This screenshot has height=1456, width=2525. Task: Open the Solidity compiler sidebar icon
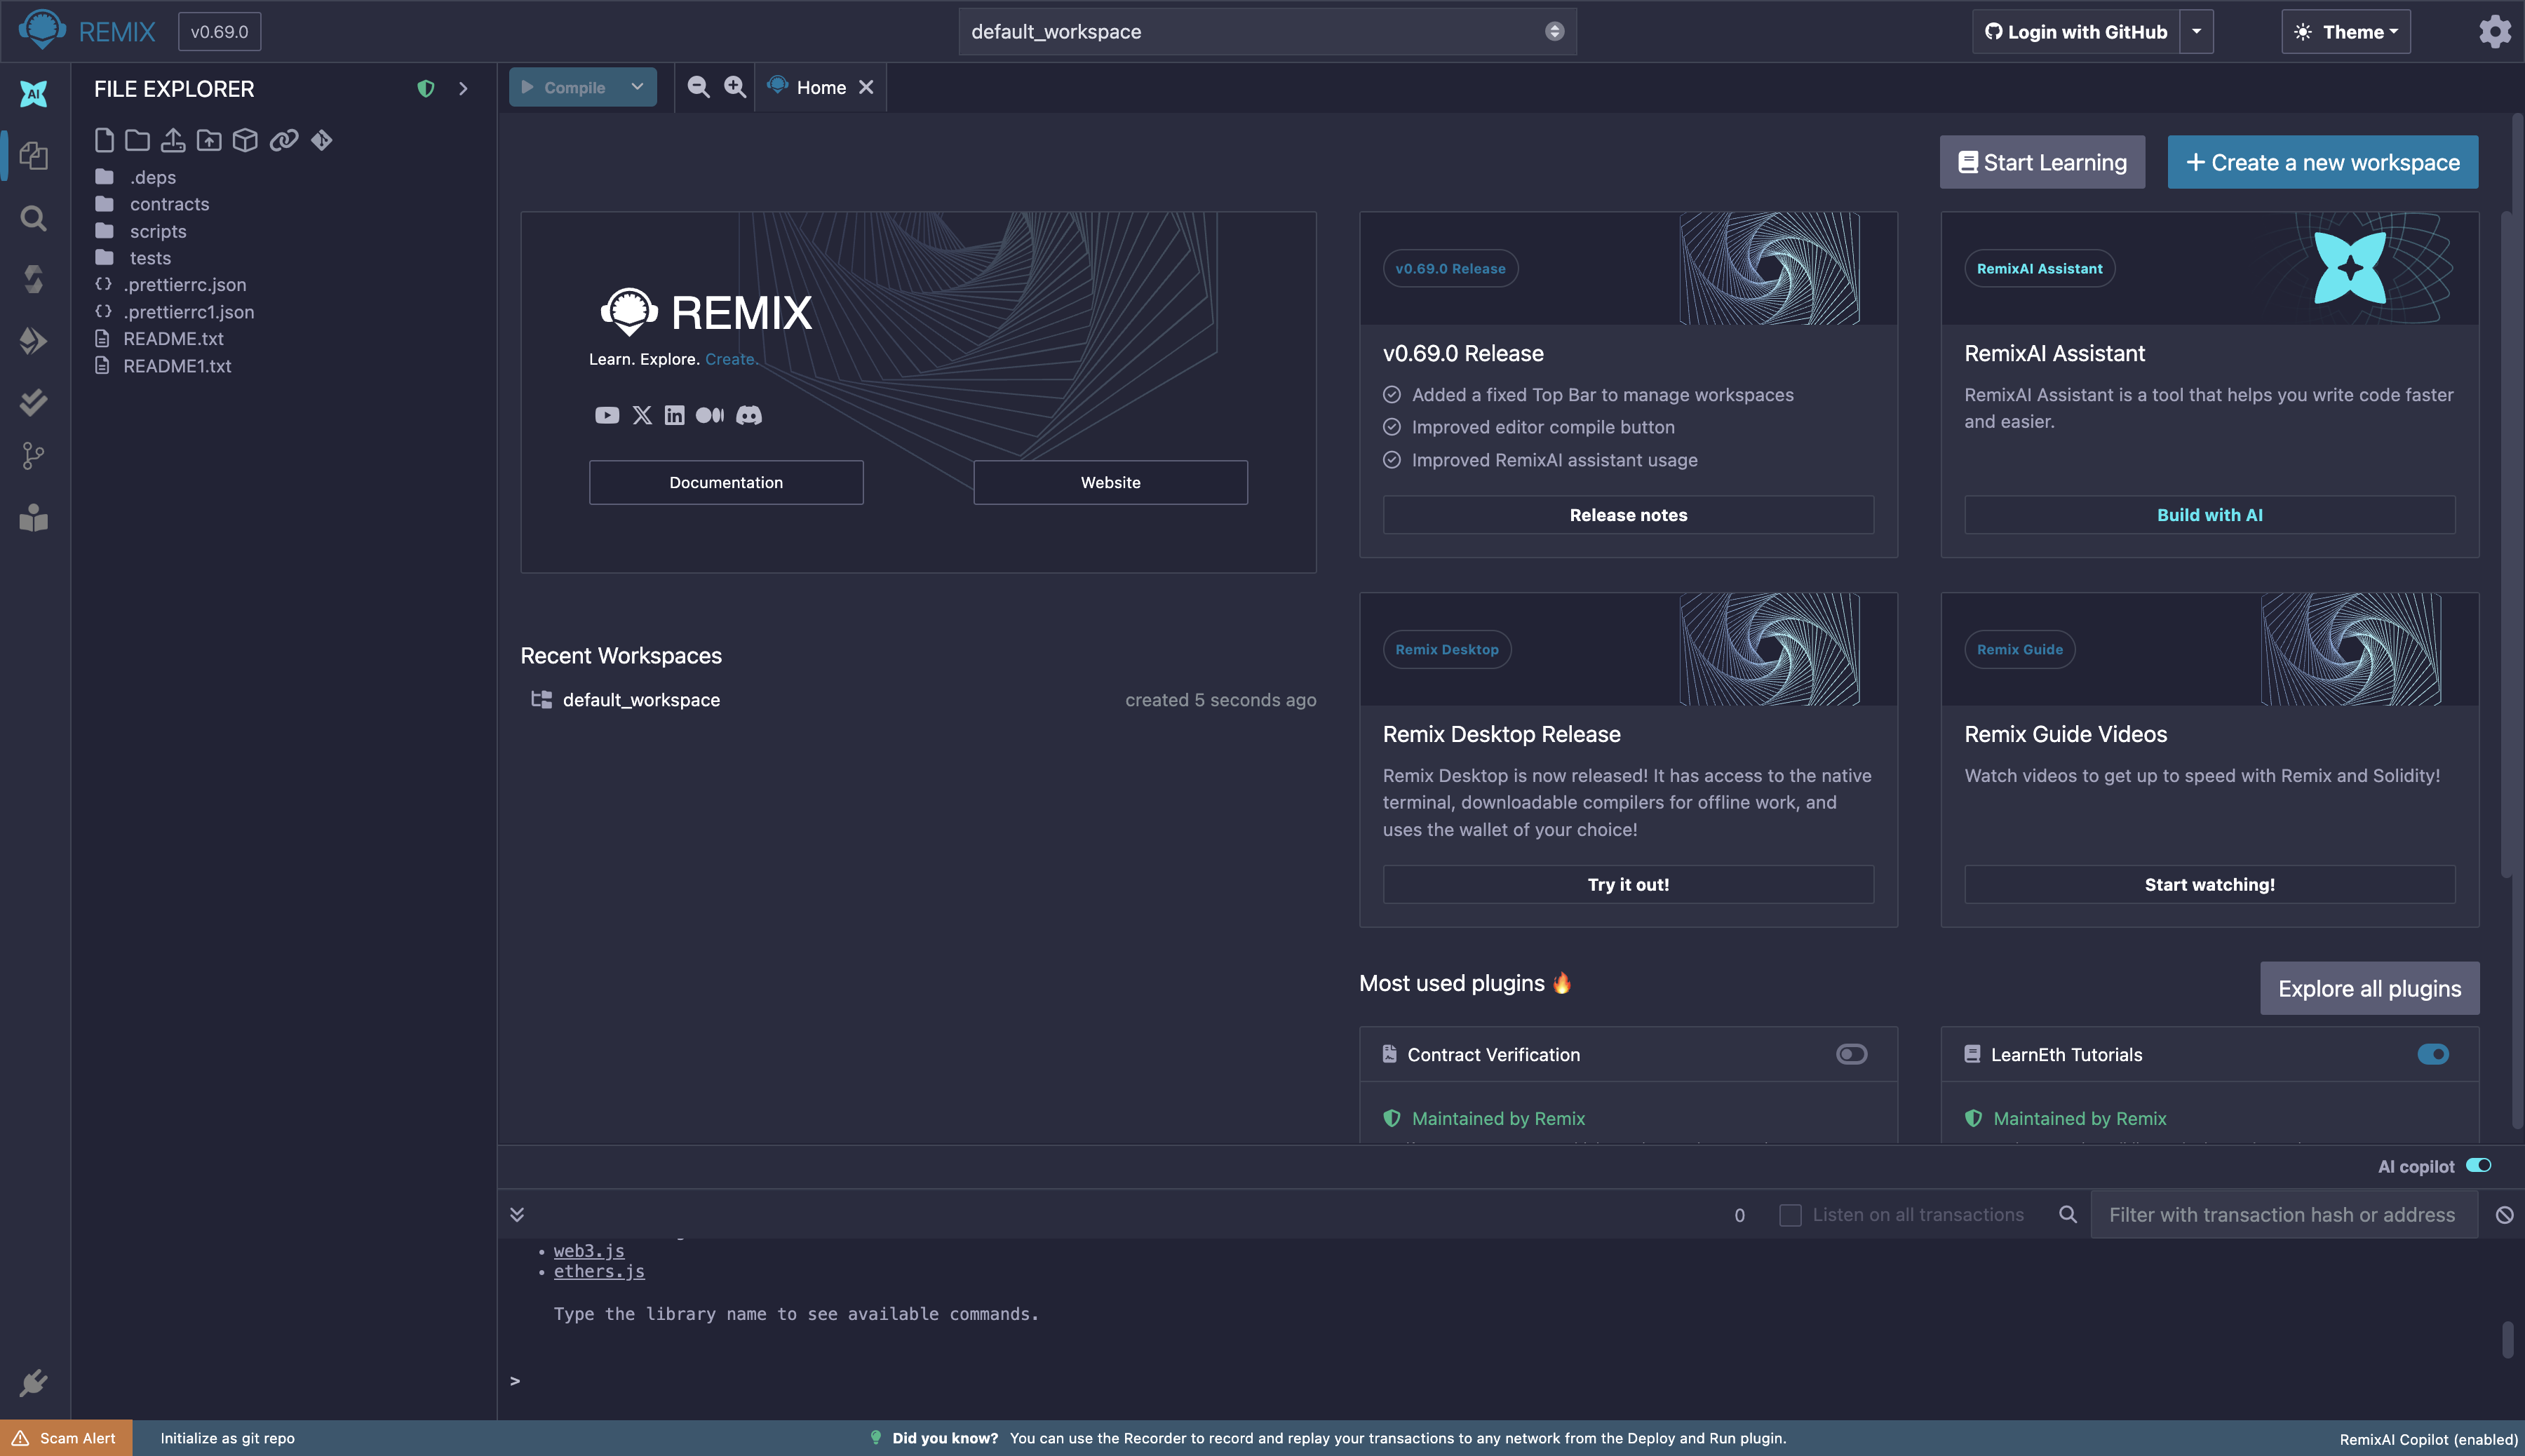click(x=33, y=279)
